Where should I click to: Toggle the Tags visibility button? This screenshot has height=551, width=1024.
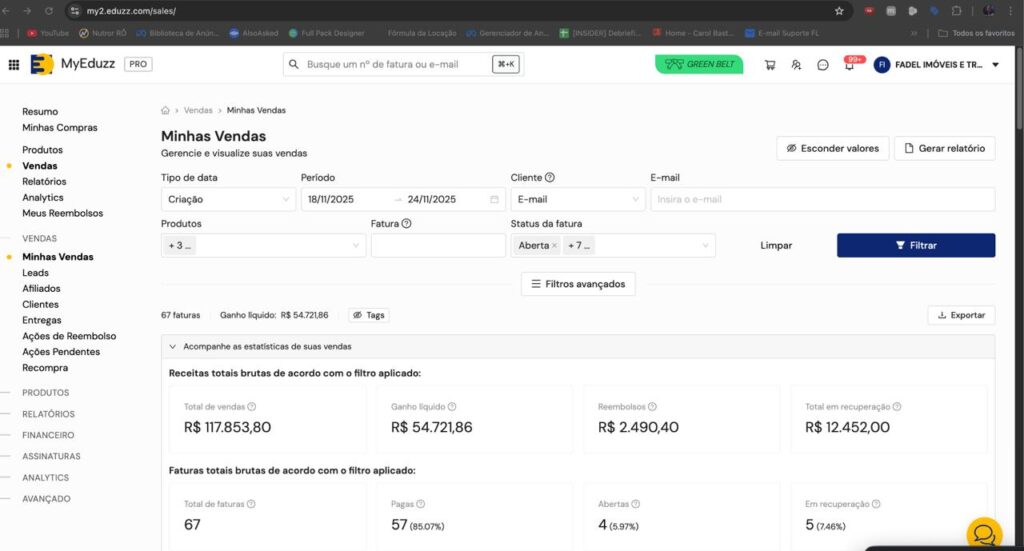tap(368, 315)
